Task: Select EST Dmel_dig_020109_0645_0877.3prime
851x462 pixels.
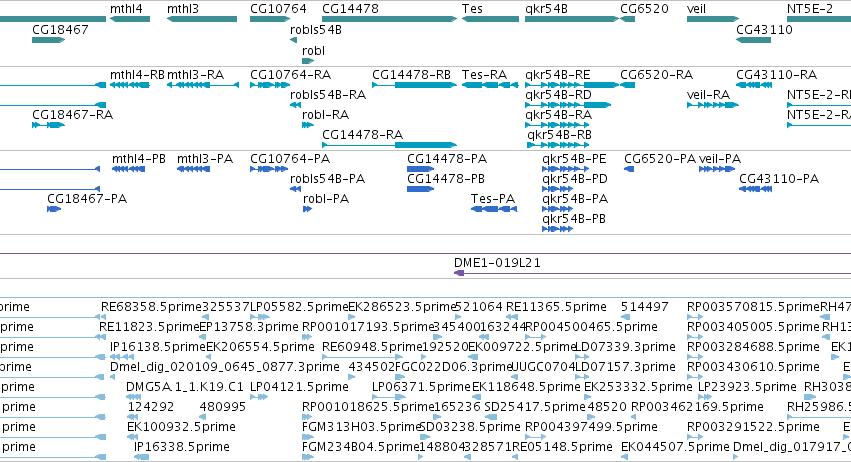Action: coord(225,367)
